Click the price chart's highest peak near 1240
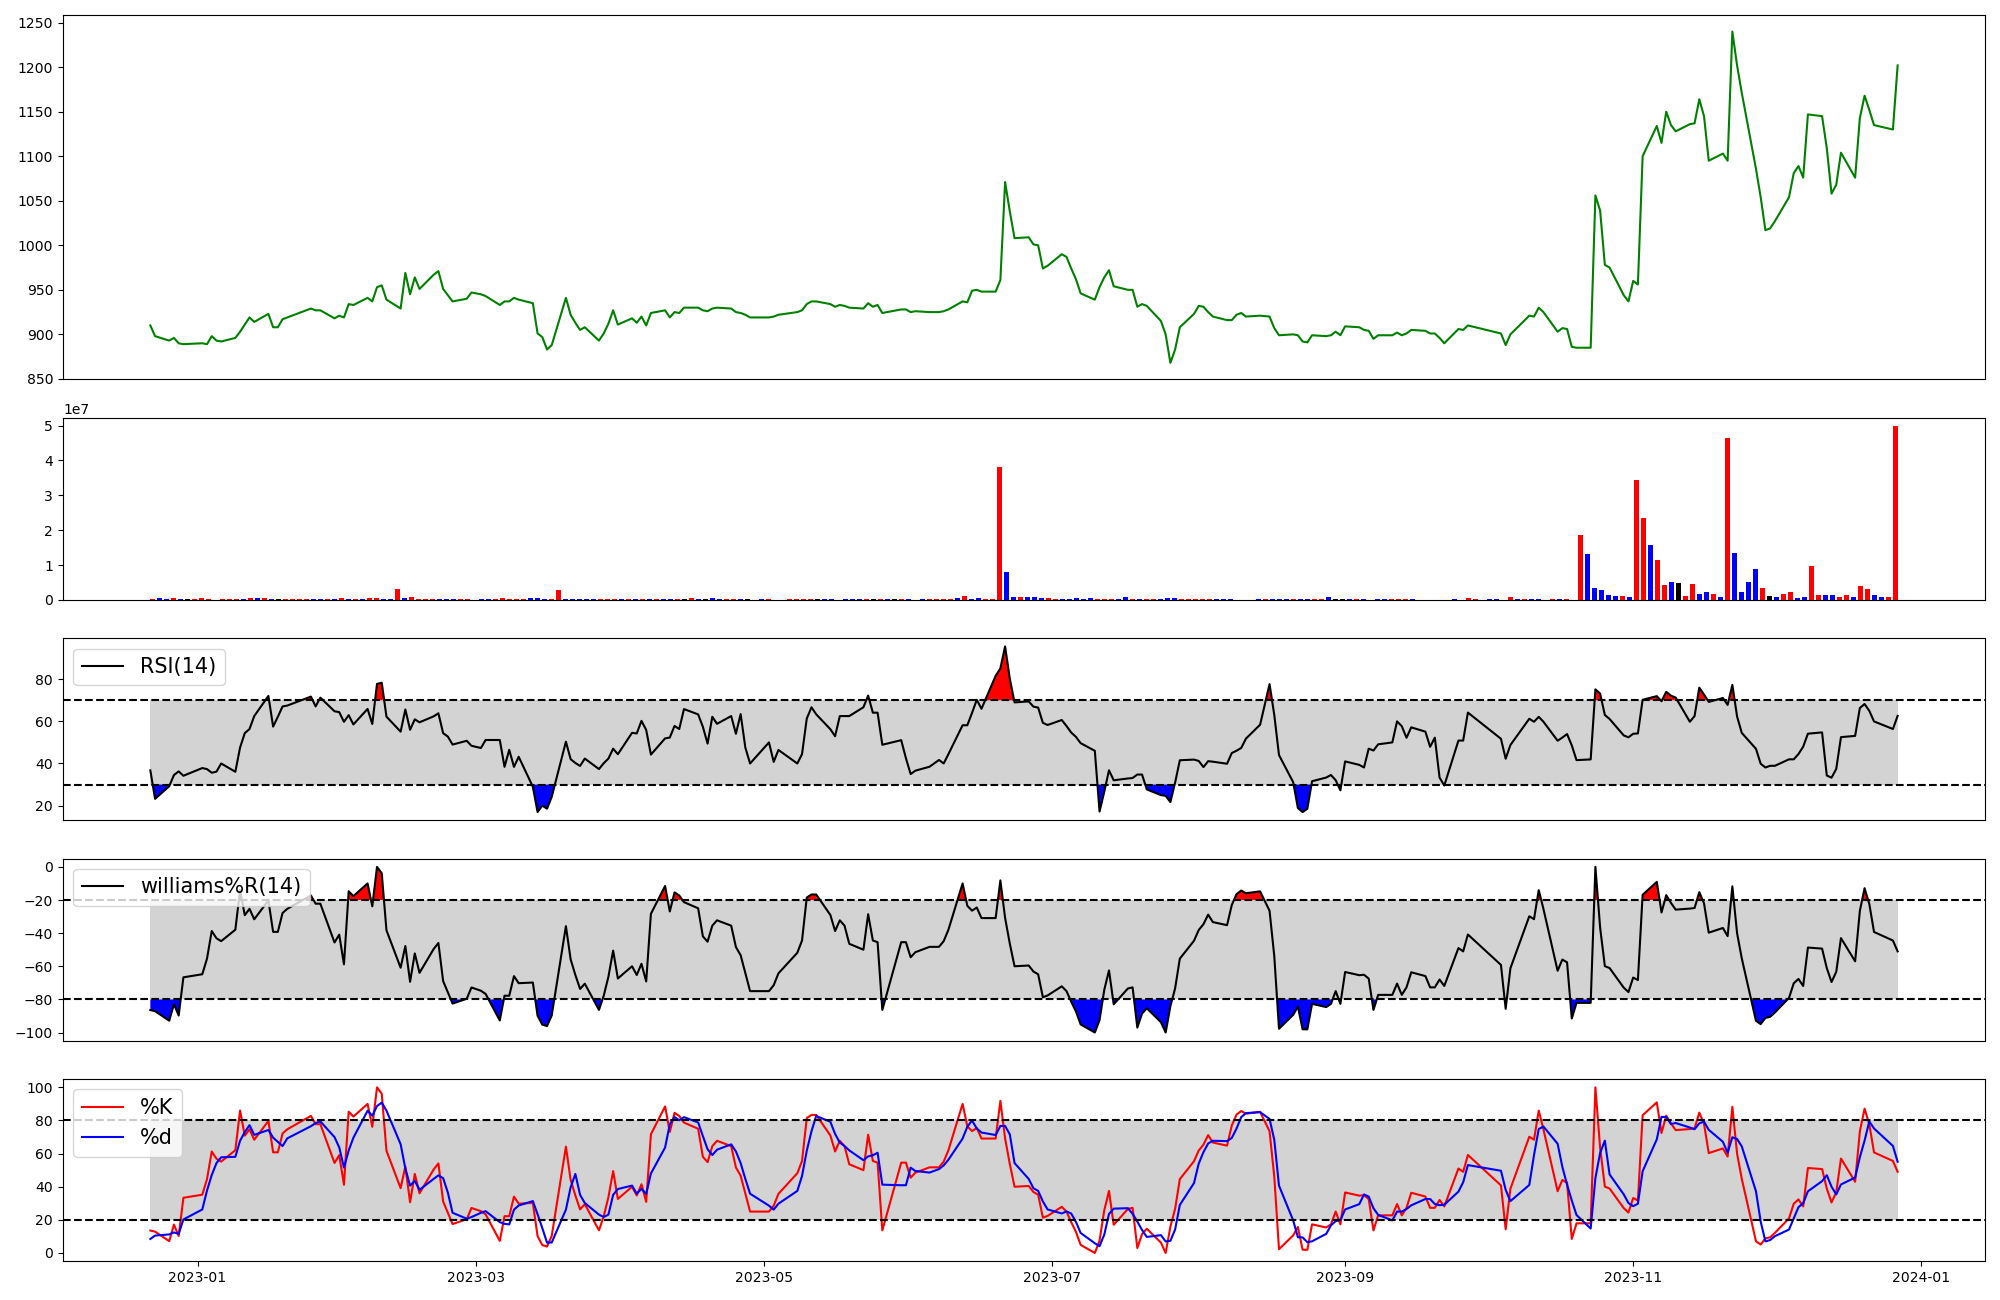The height and width of the screenshot is (1300, 2000). 1732,32
